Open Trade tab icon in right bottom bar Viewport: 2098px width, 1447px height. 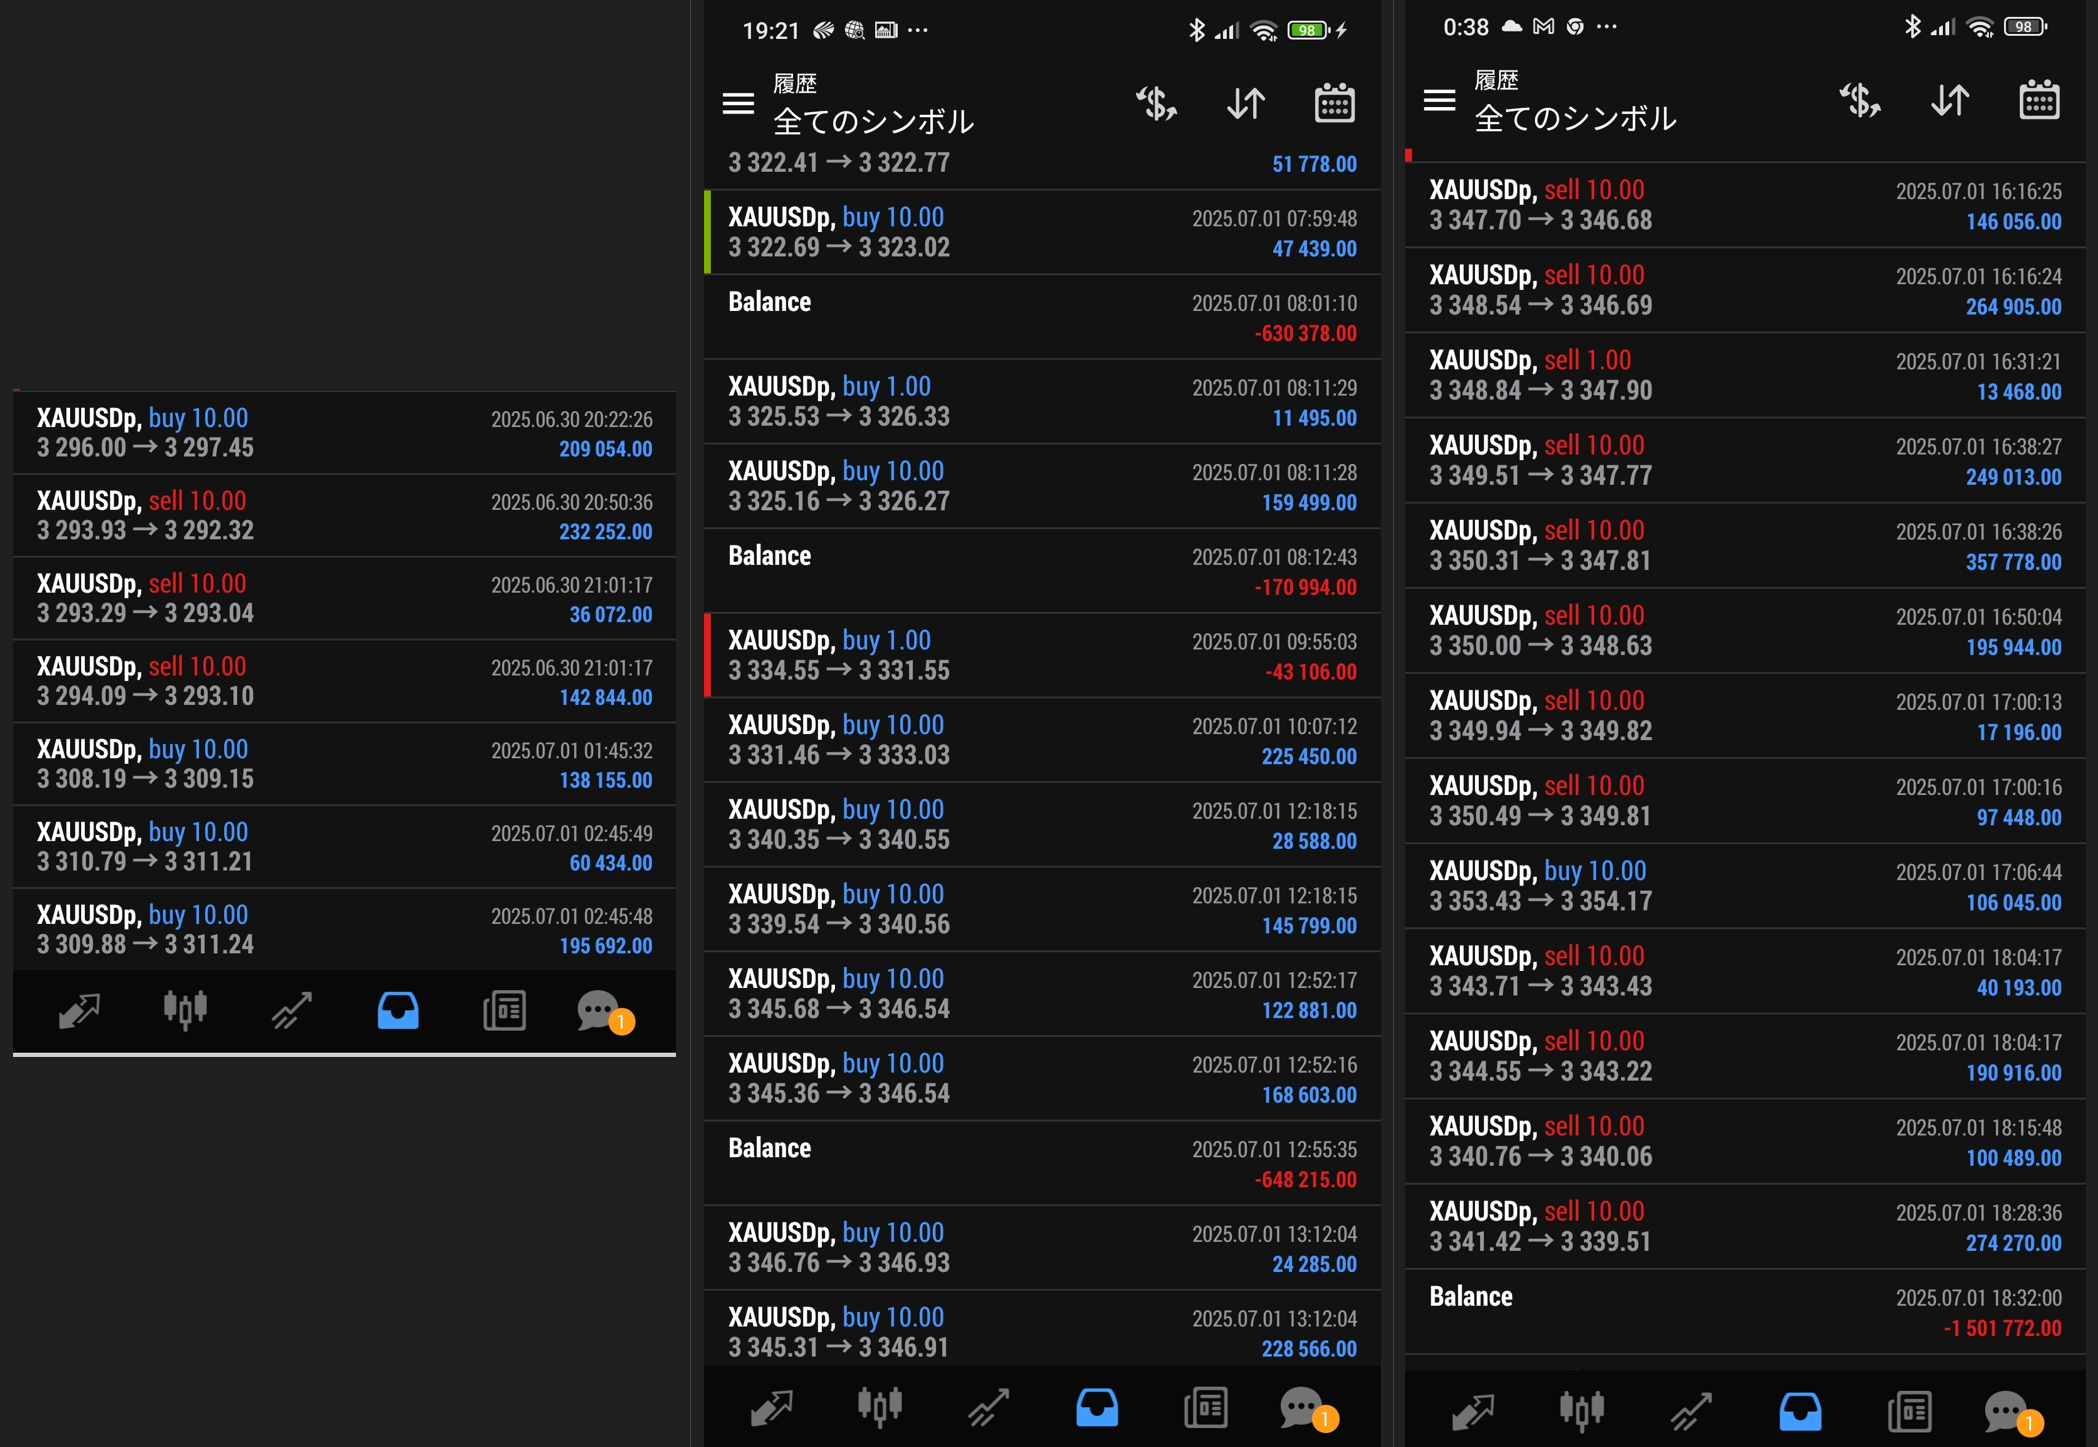tap(1690, 1411)
